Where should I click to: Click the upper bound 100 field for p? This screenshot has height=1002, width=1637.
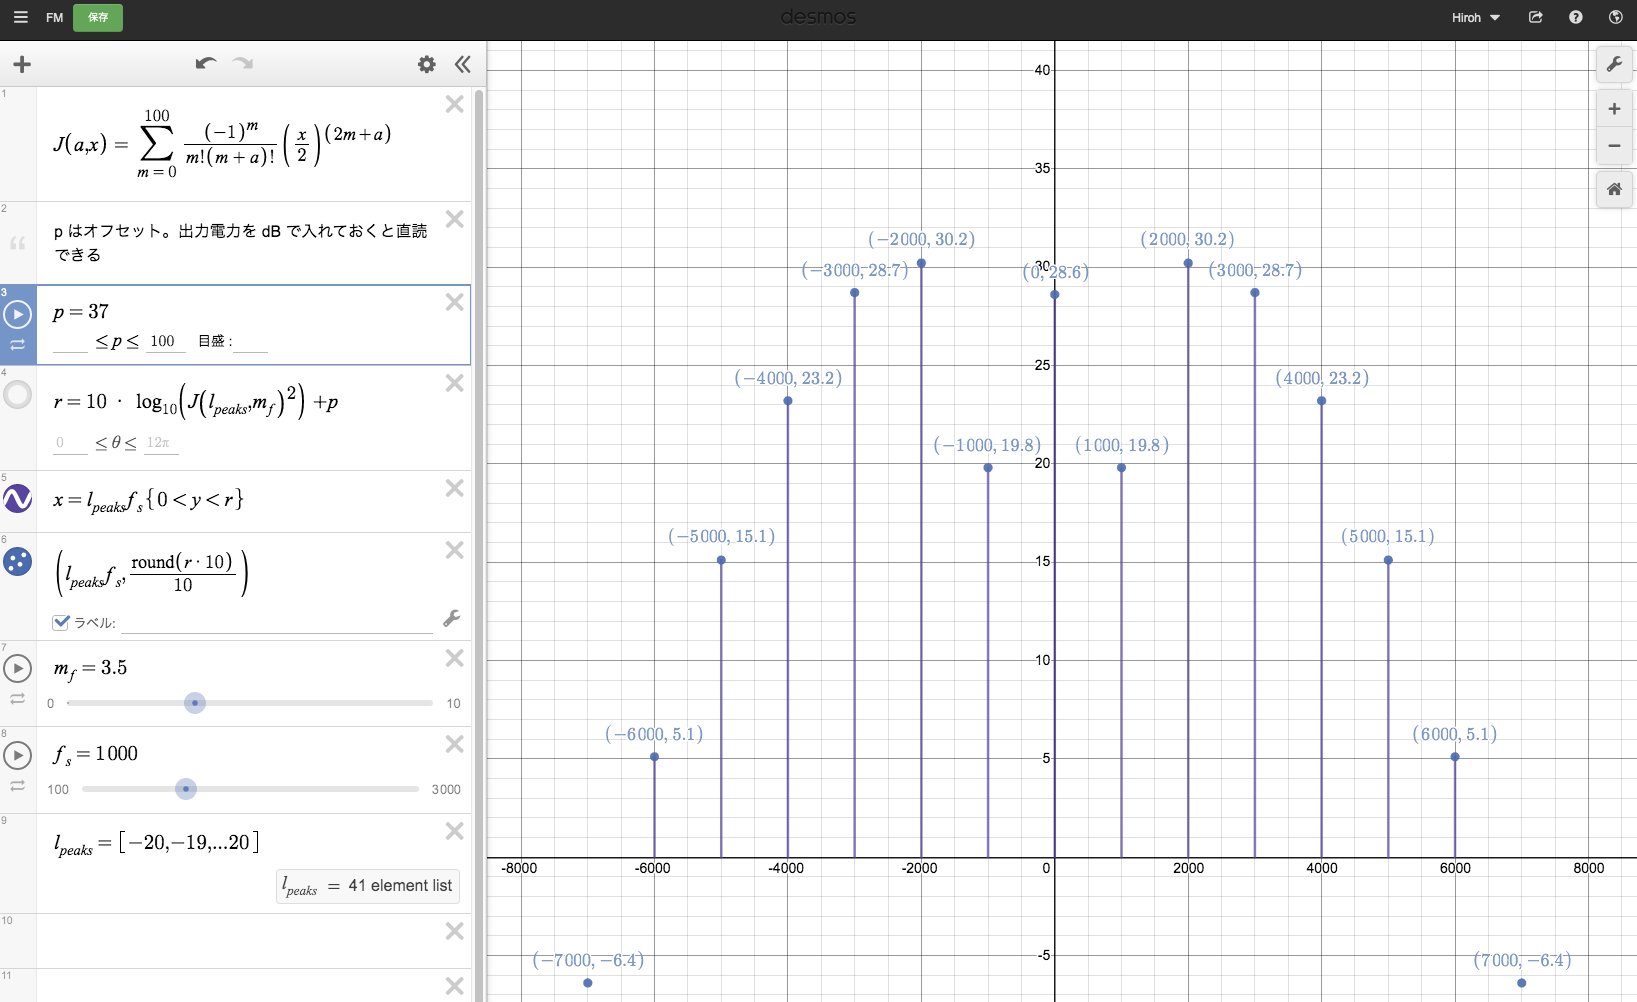point(162,341)
